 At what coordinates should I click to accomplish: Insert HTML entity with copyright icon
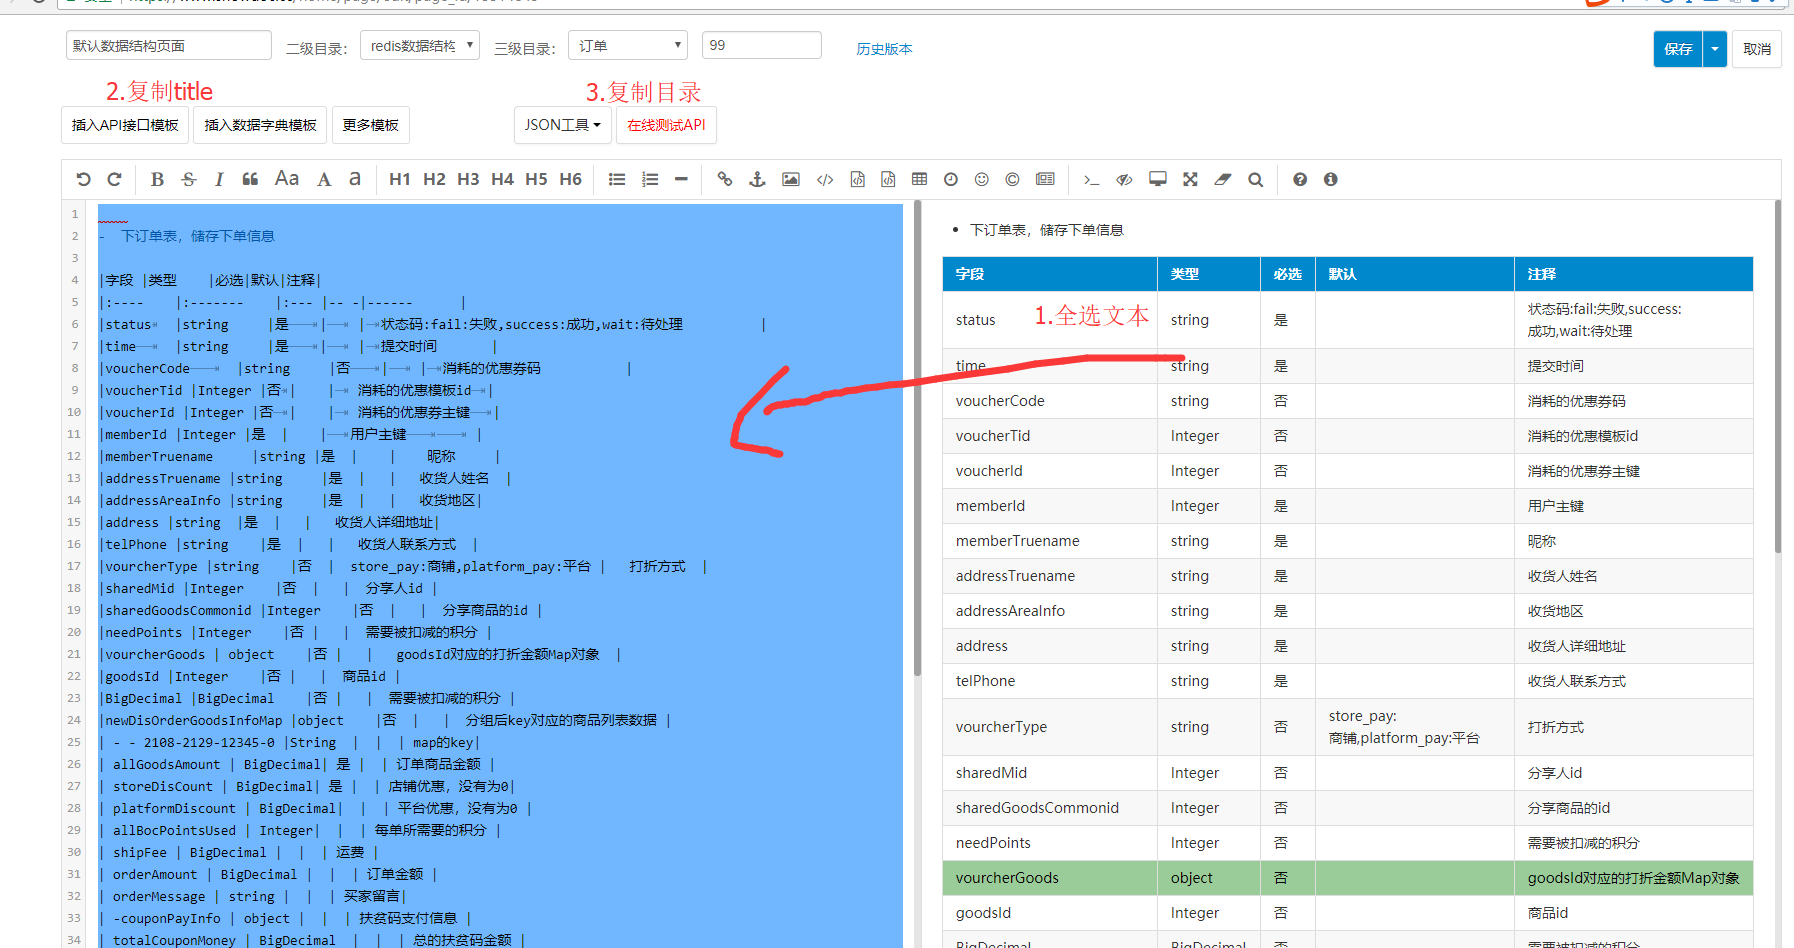(1012, 179)
